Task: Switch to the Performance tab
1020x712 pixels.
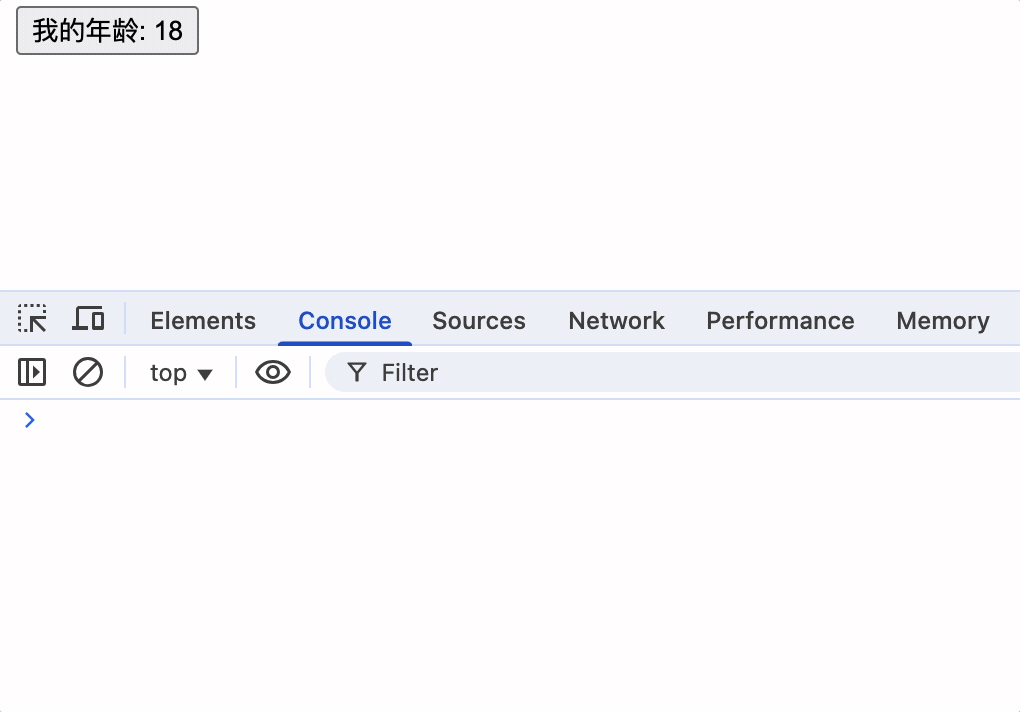Action: (x=780, y=321)
